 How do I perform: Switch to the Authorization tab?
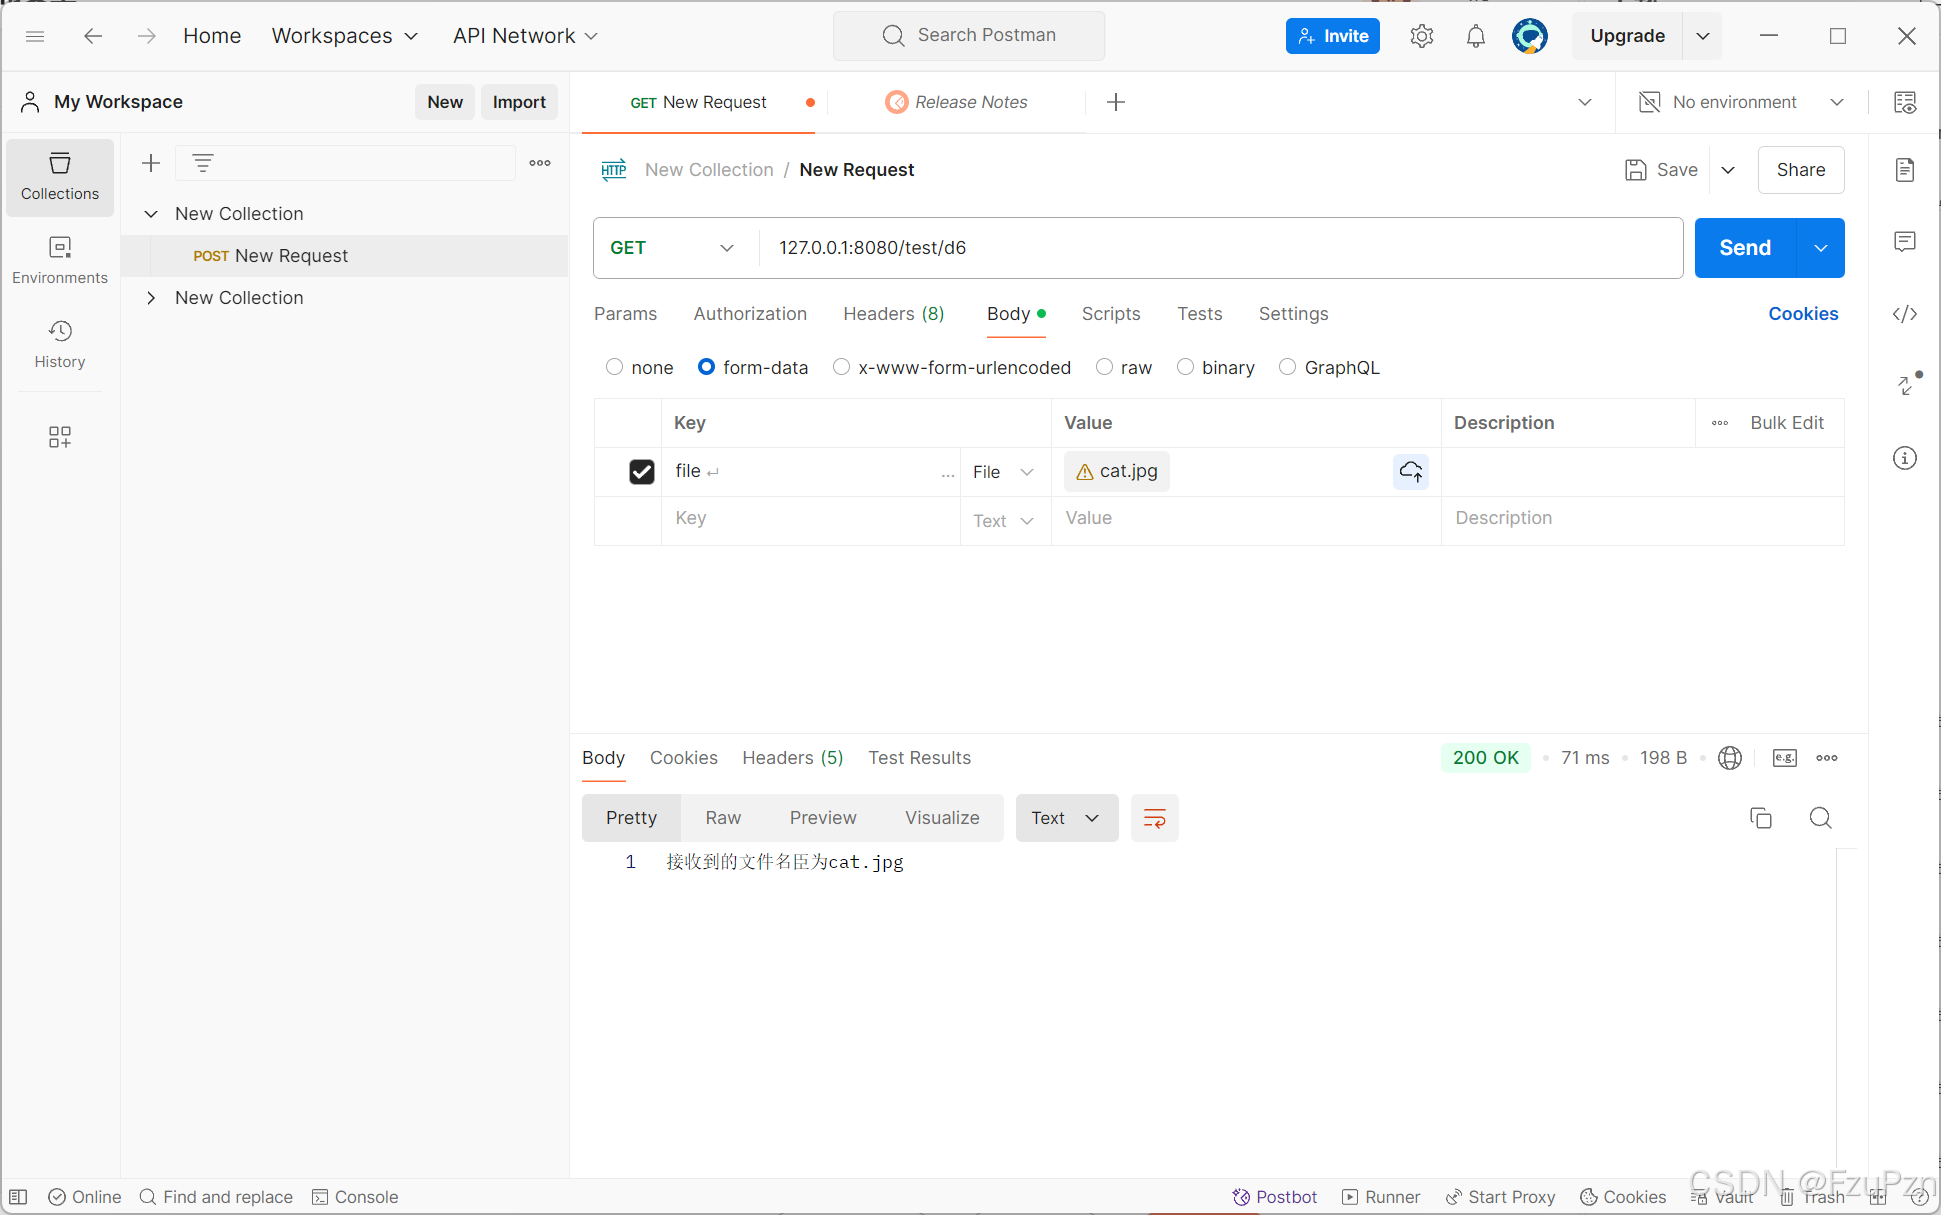(x=749, y=314)
